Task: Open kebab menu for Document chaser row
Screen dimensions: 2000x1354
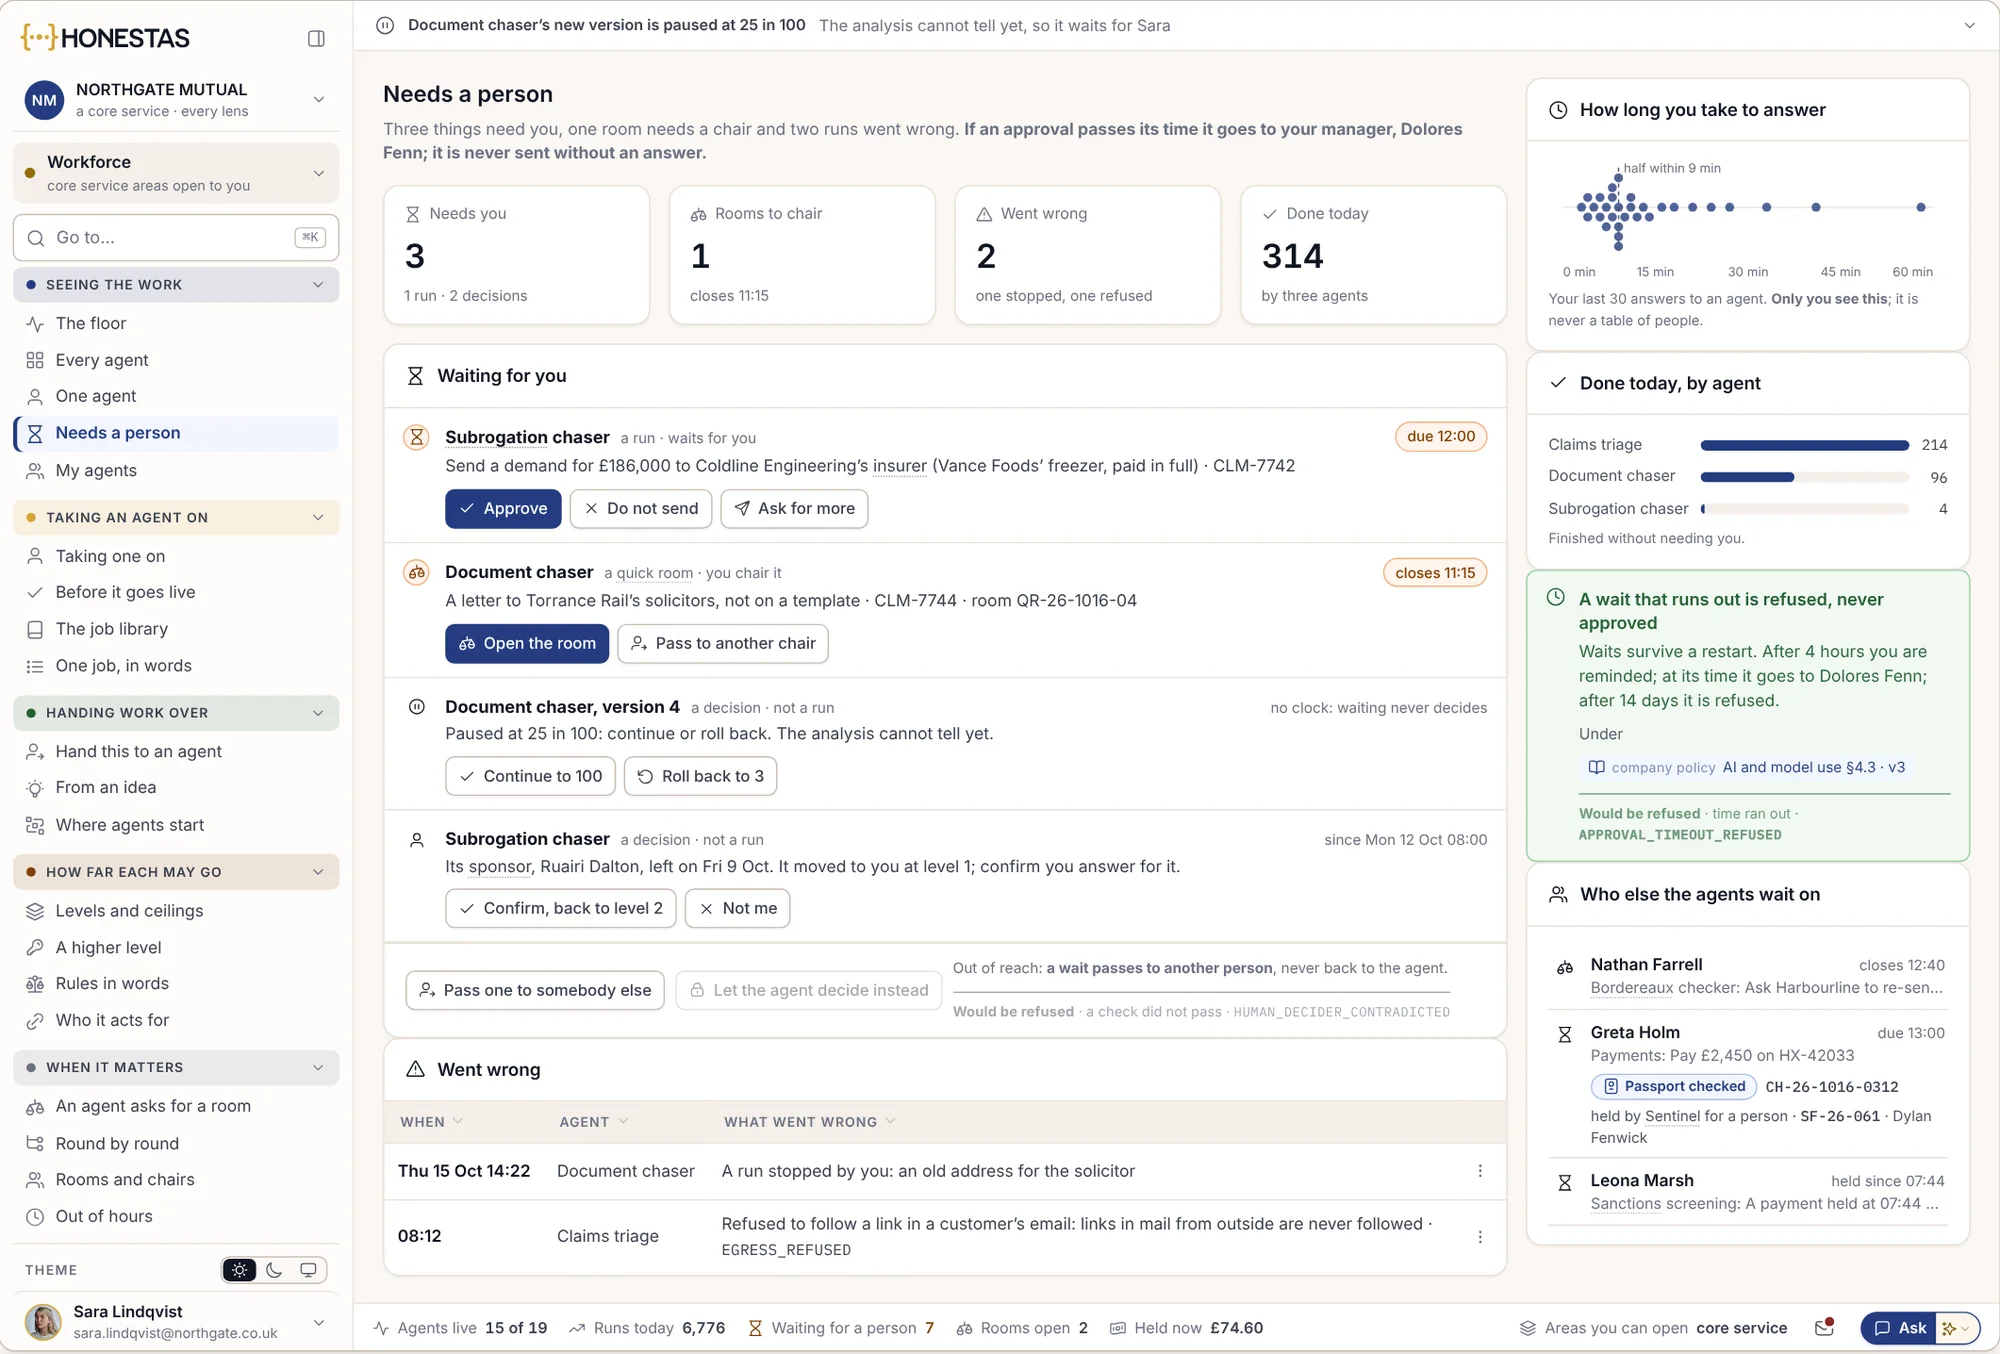Action: tap(1480, 1171)
